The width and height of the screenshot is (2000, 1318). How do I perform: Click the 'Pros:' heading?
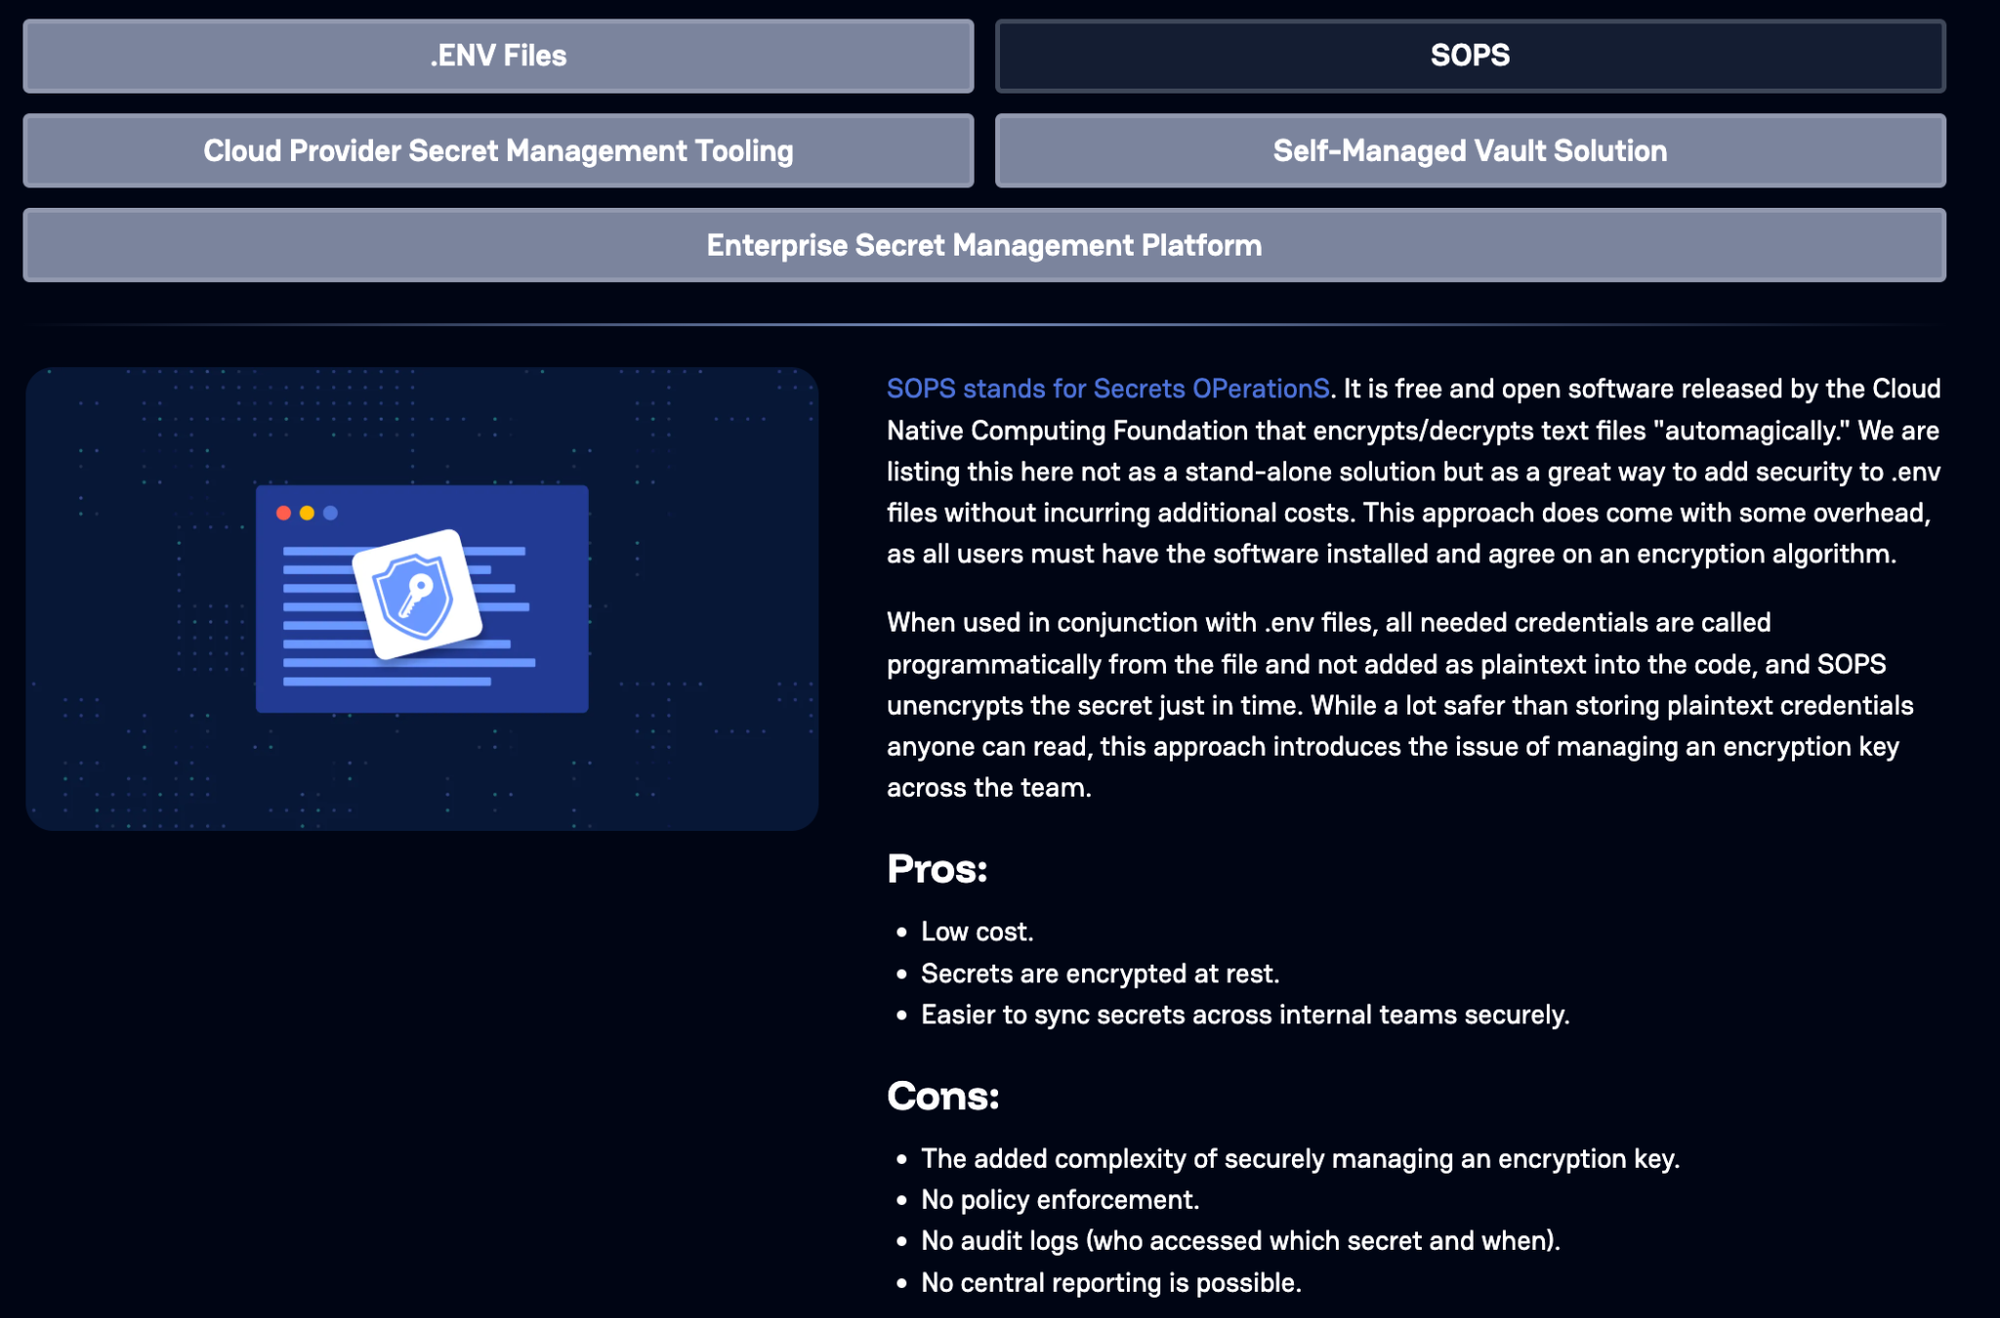(936, 869)
